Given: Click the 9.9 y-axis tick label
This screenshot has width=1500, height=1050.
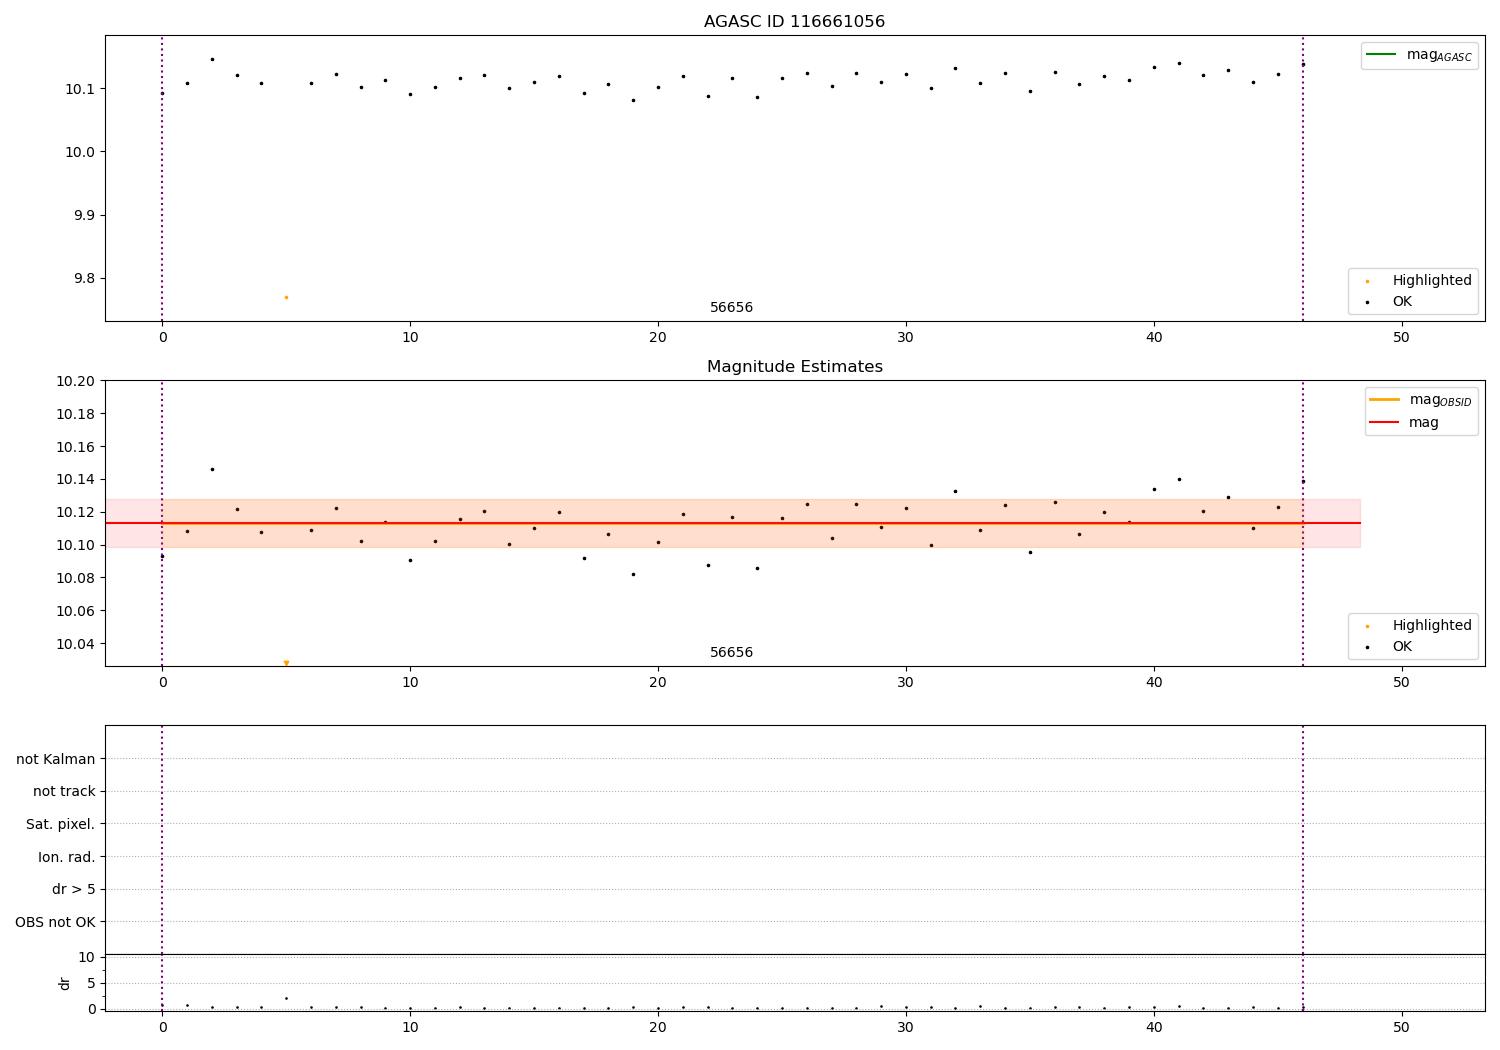Looking at the screenshot, I should (x=82, y=215).
